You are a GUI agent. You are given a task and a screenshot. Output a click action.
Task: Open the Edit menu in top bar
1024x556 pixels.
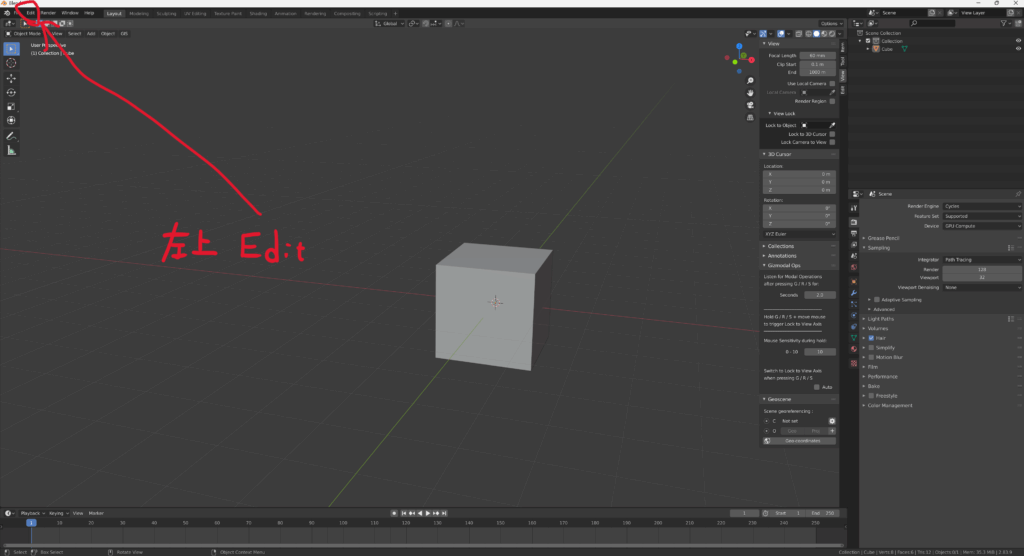click(x=30, y=12)
